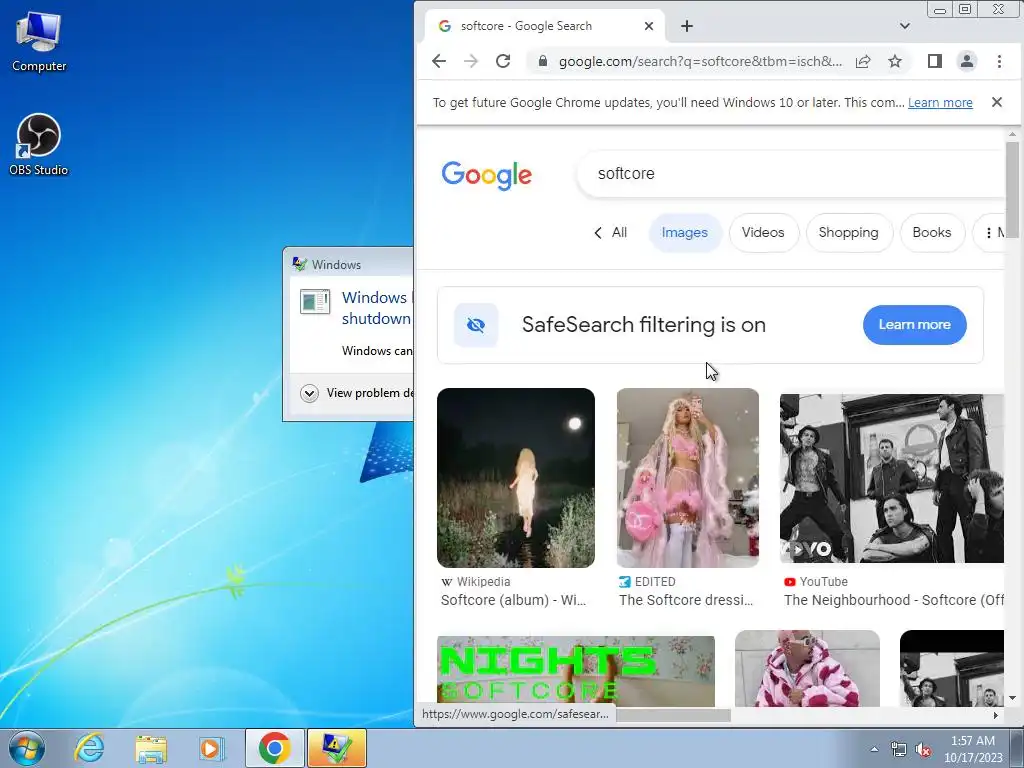
Task: Click The Softcore dressing title link
Action: click(x=686, y=600)
